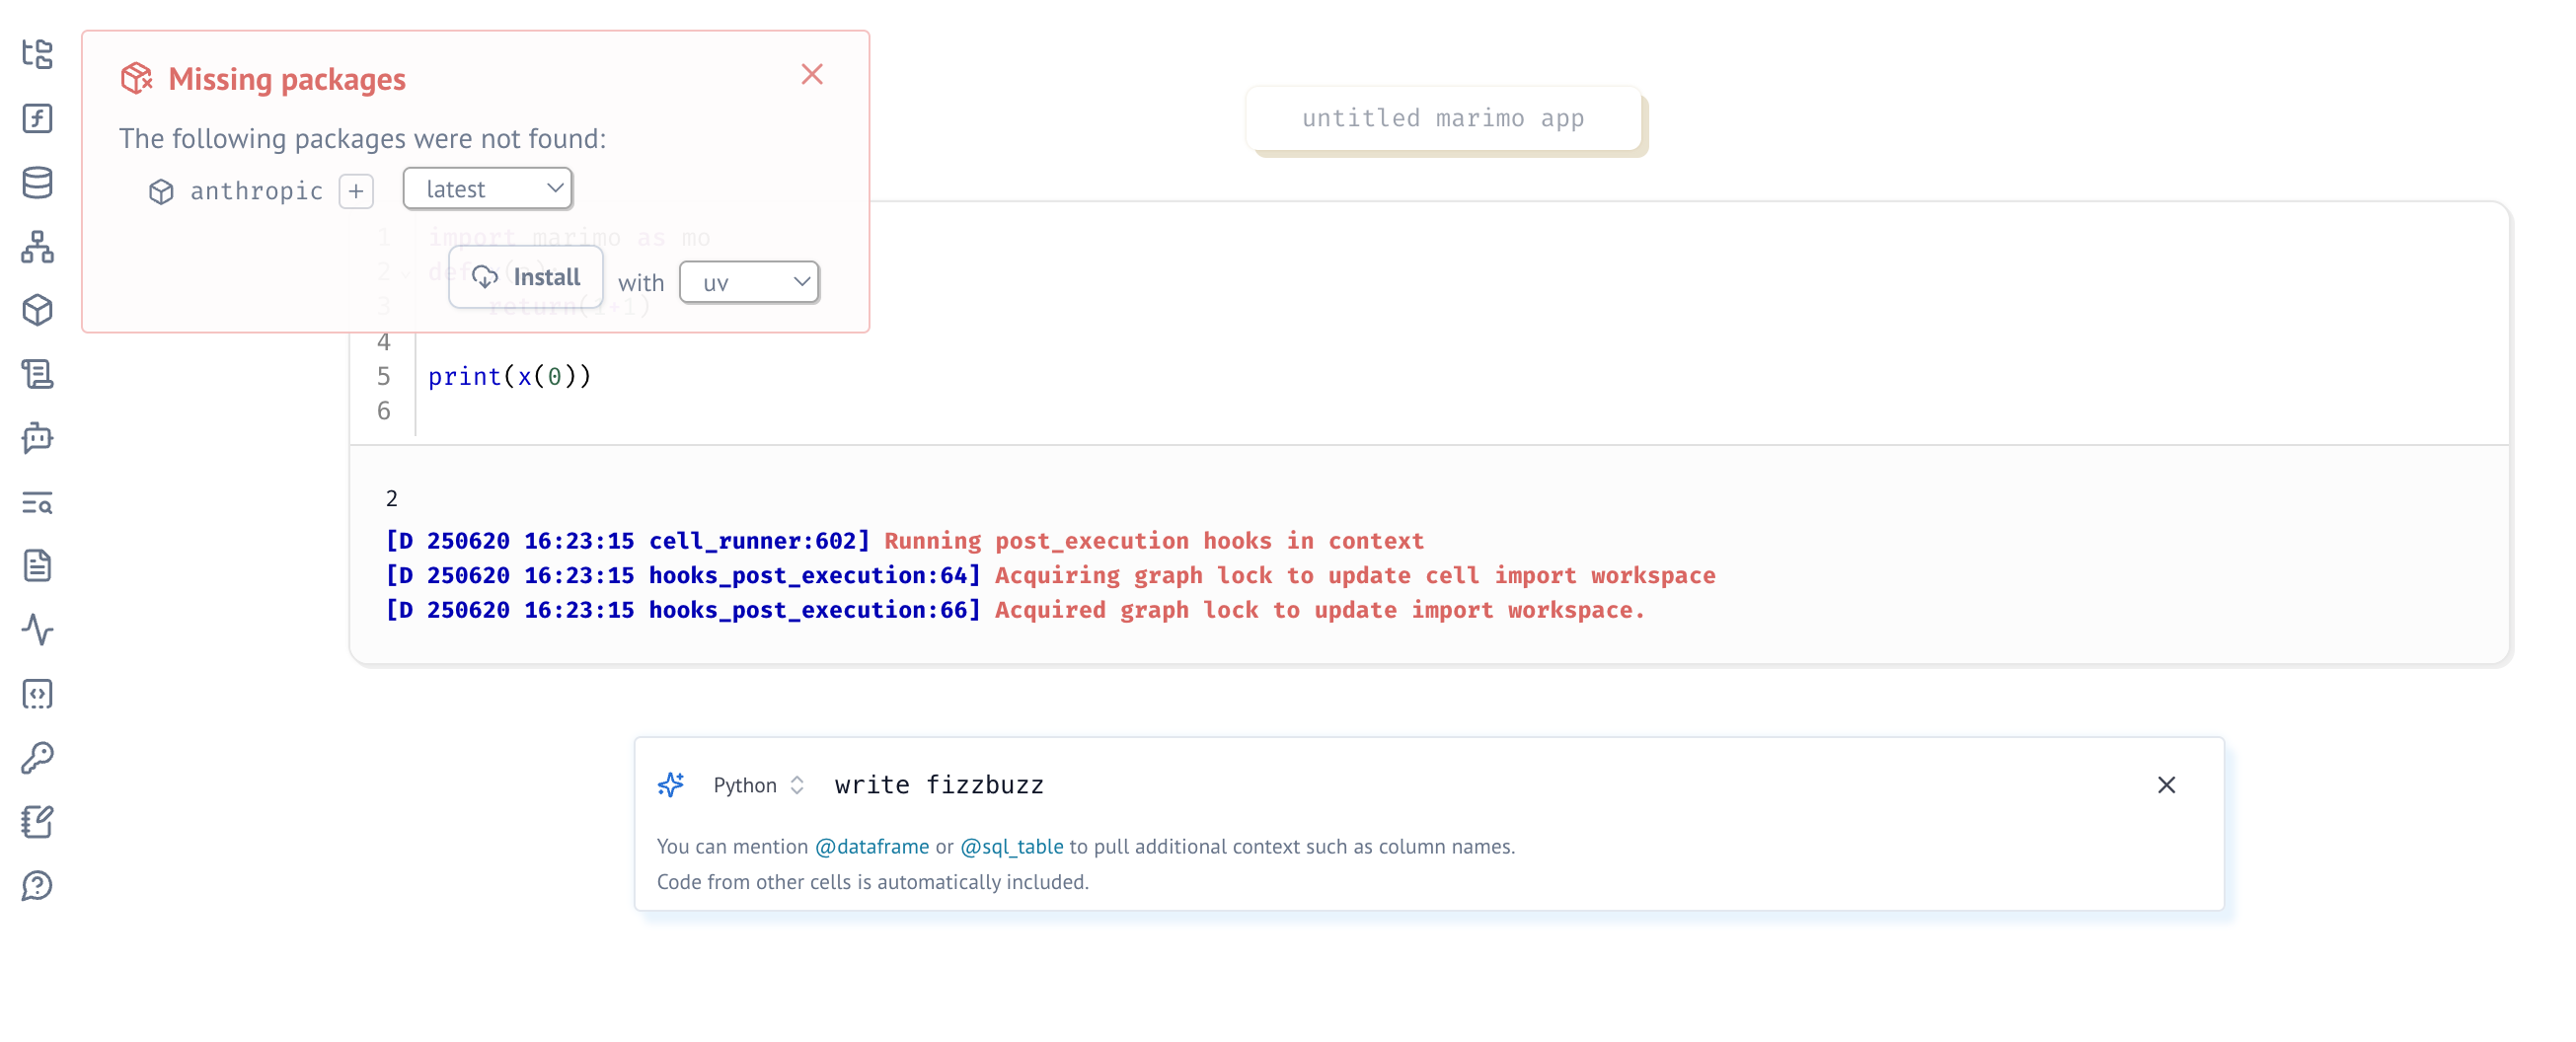This screenshot has height=1042, width=2576.
Task: Click the output value 2
Action: click(392, 498)
